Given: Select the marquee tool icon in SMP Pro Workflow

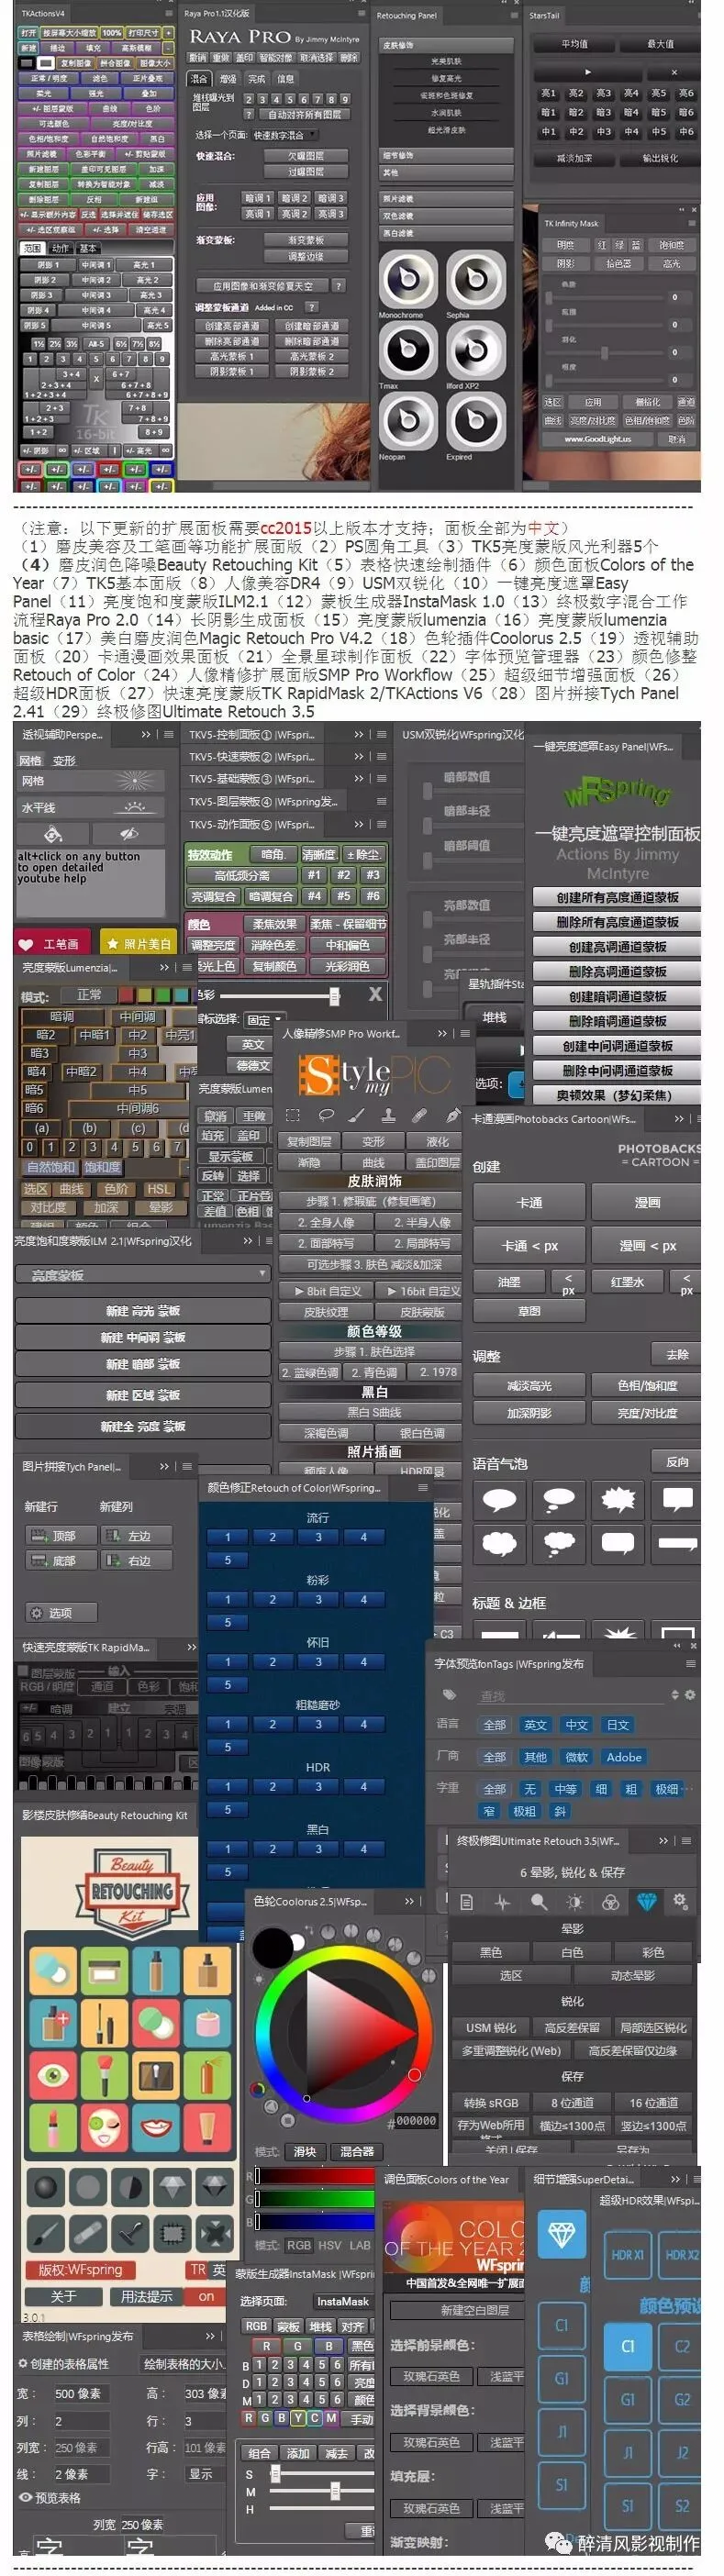Looking at the screenshot, I should coord(293,1114).
